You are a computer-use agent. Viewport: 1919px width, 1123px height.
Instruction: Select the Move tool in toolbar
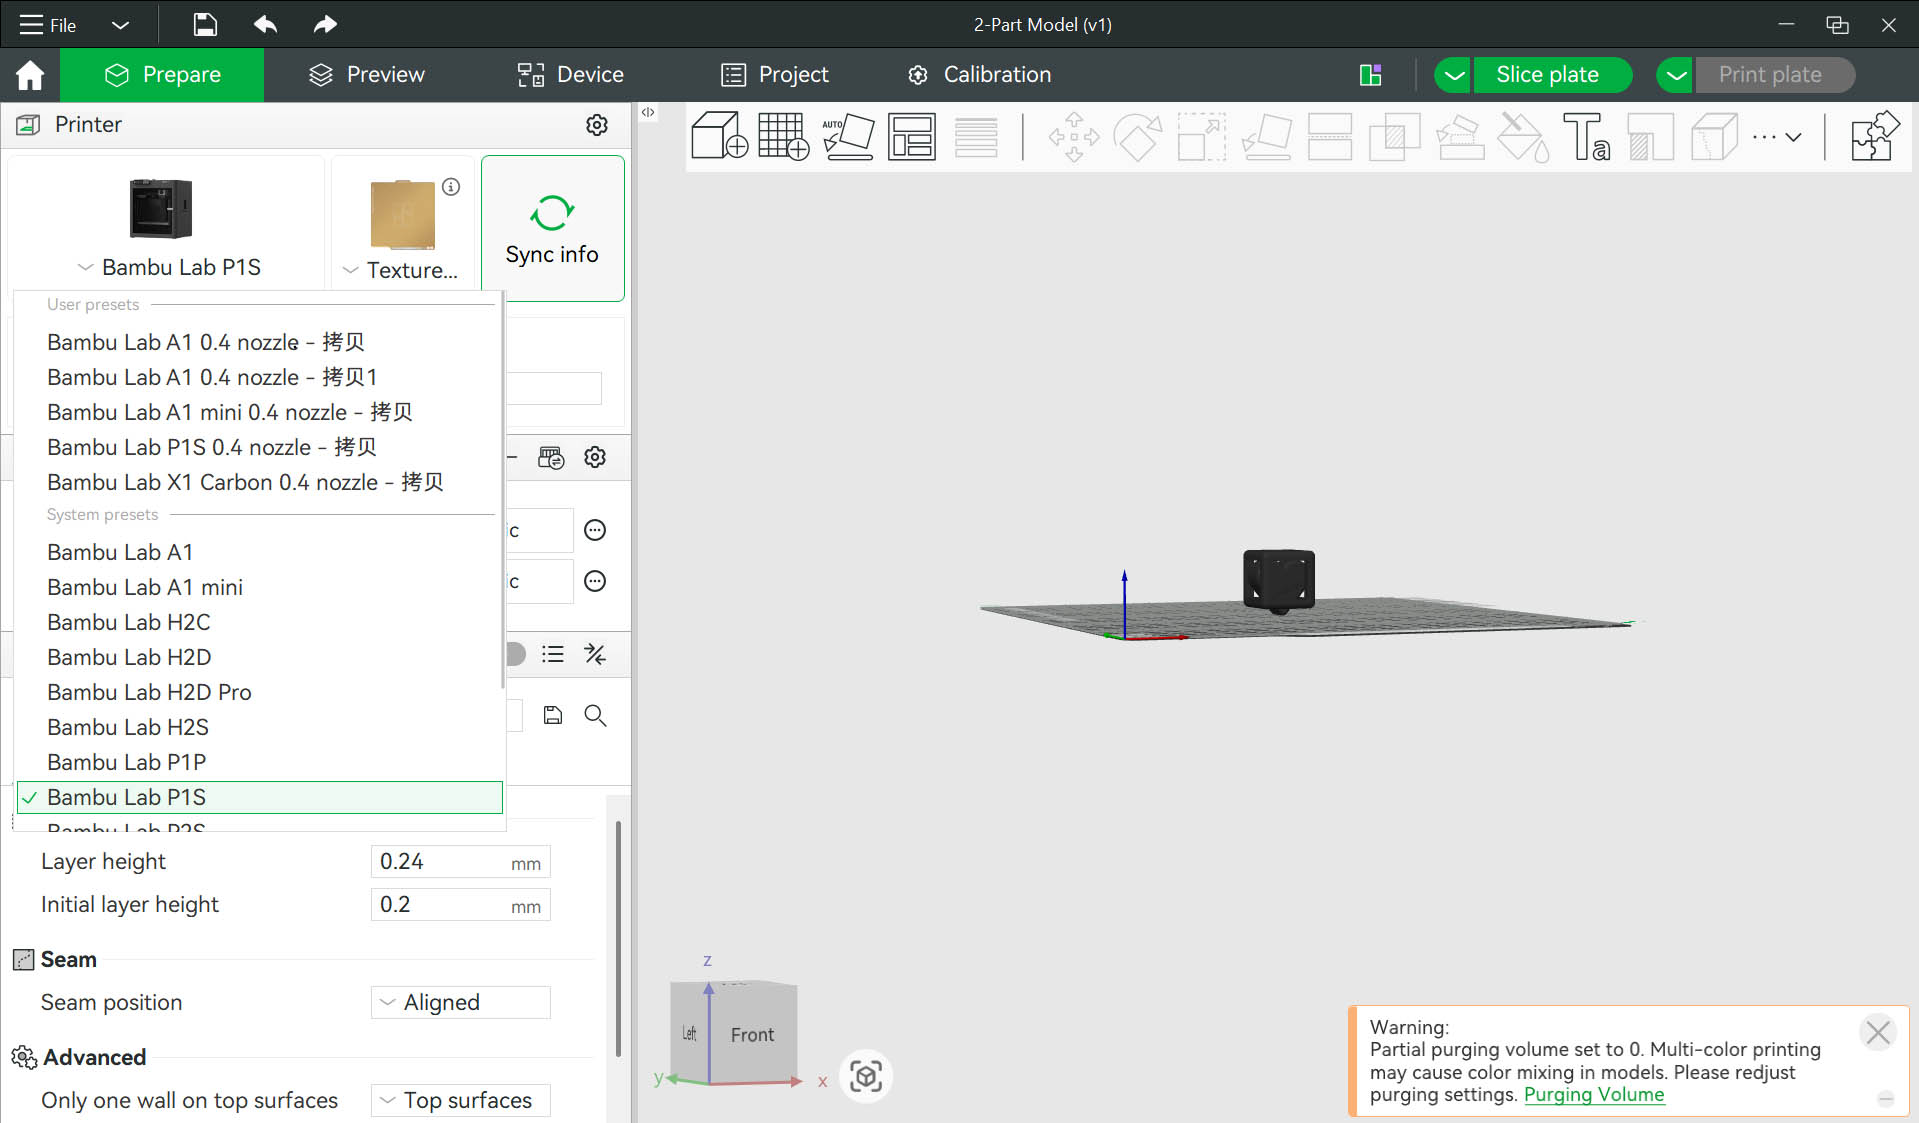pyautogui.click(x=1073, y=136)
